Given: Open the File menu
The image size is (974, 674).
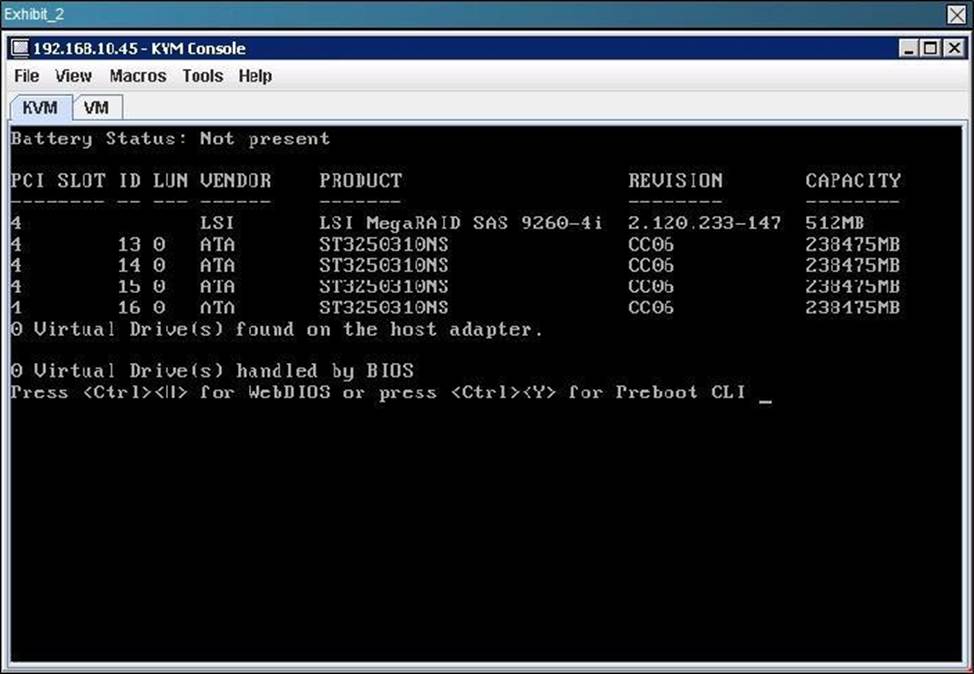Looking at the screenshot, I should coord(27,76).
